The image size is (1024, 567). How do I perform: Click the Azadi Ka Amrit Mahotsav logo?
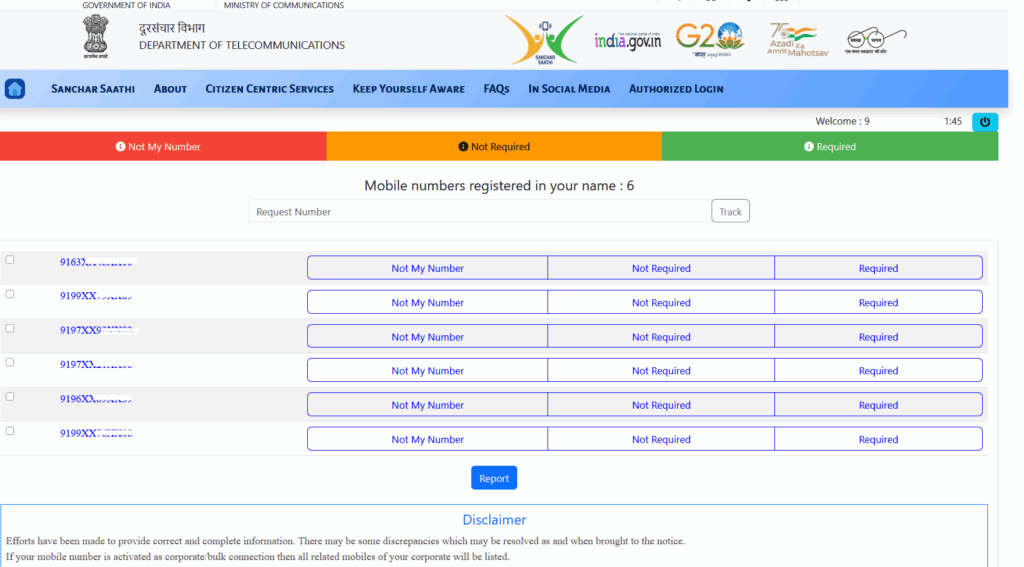pyautogui.click(x=791, y=40)
